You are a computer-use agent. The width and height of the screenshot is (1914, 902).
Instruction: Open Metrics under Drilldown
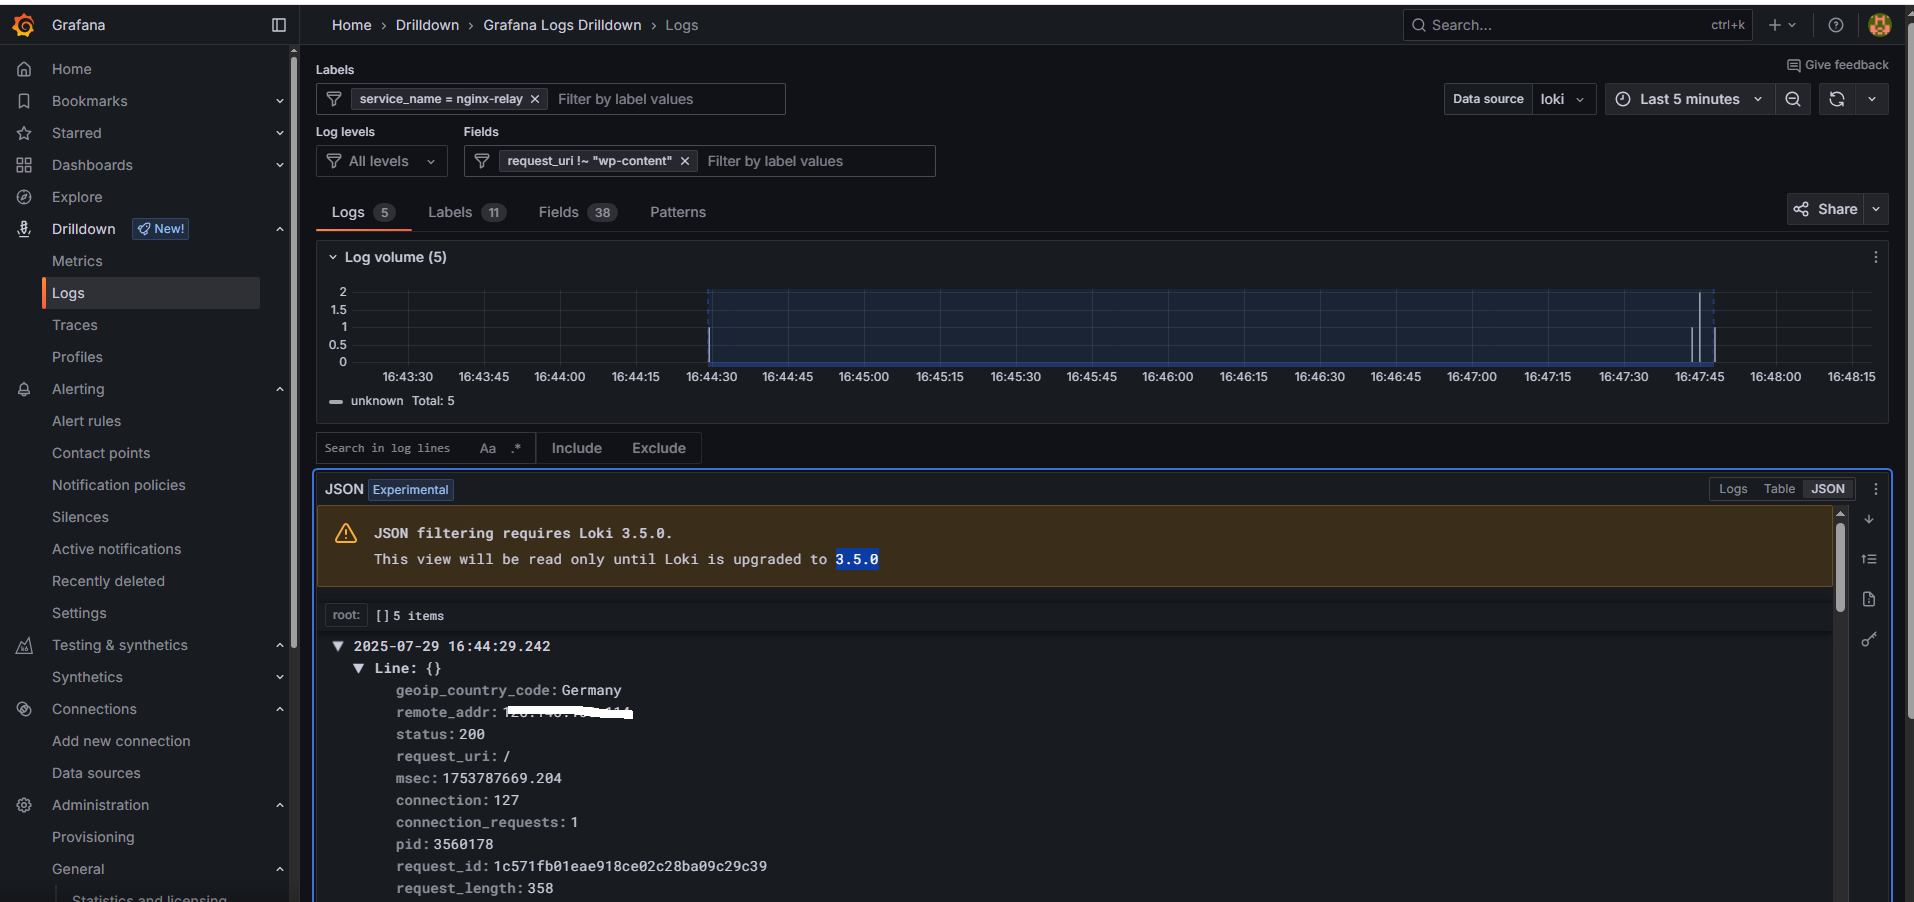(77, 261)
